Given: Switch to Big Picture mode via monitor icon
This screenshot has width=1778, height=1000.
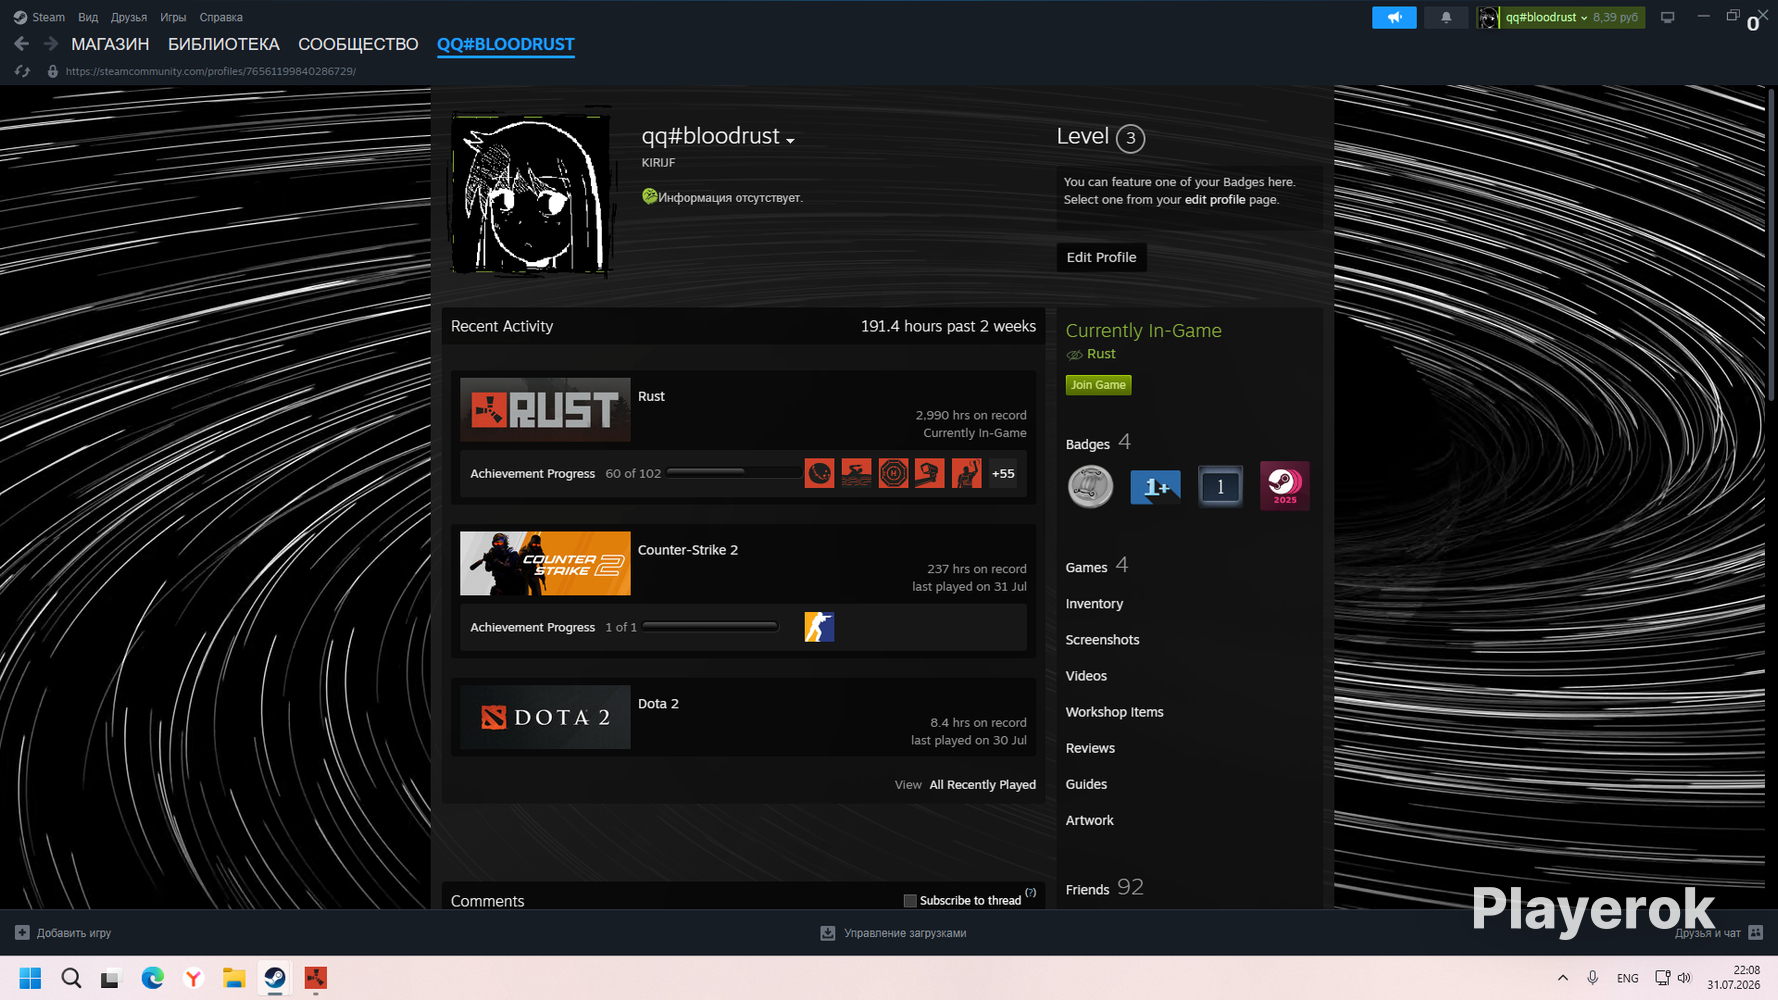Looking at the screenshot, I should [1667, 17].
